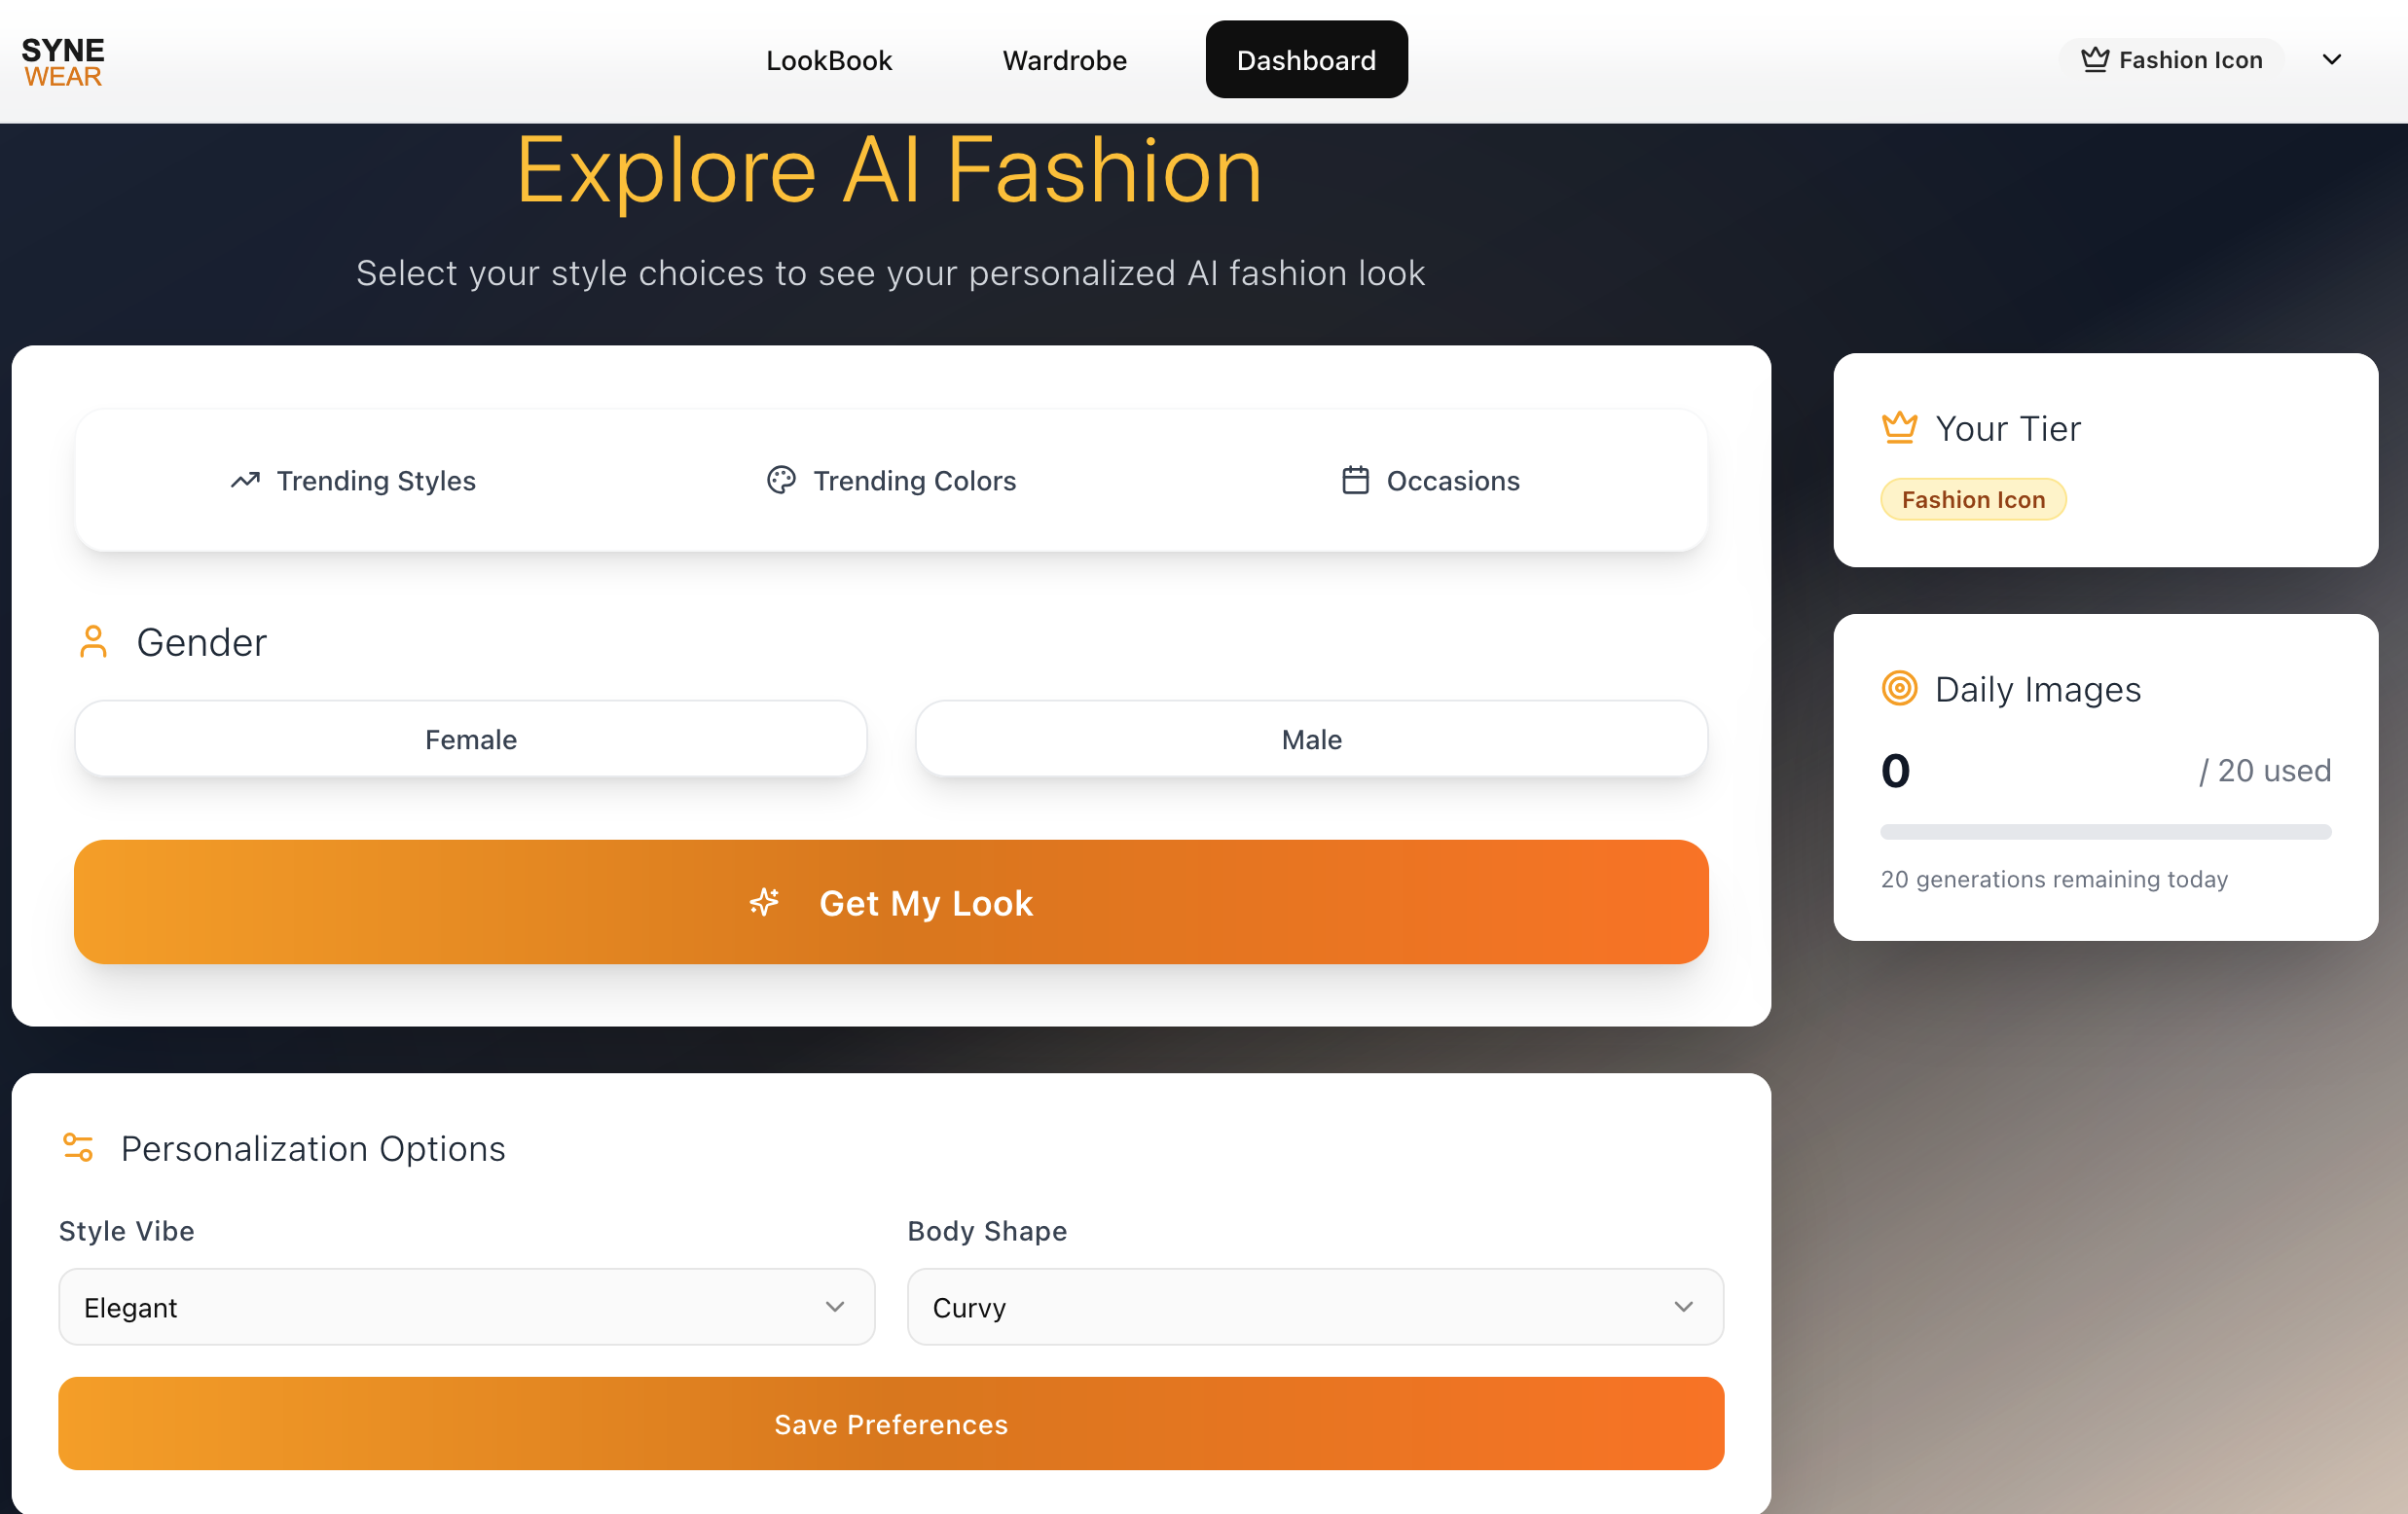Click the crown icon in header badge
Image resolution: width=2408 pixels, height=1514 pixels.
[2095, 60]
